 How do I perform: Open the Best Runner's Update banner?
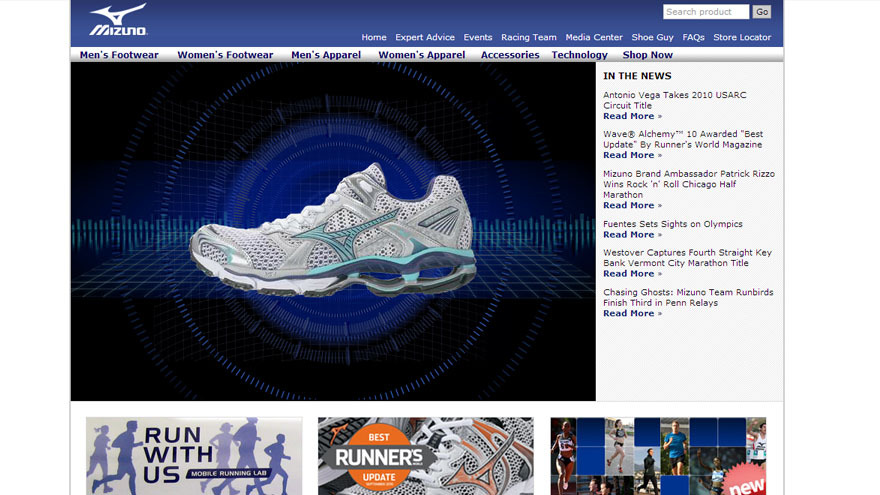(426, 456)
